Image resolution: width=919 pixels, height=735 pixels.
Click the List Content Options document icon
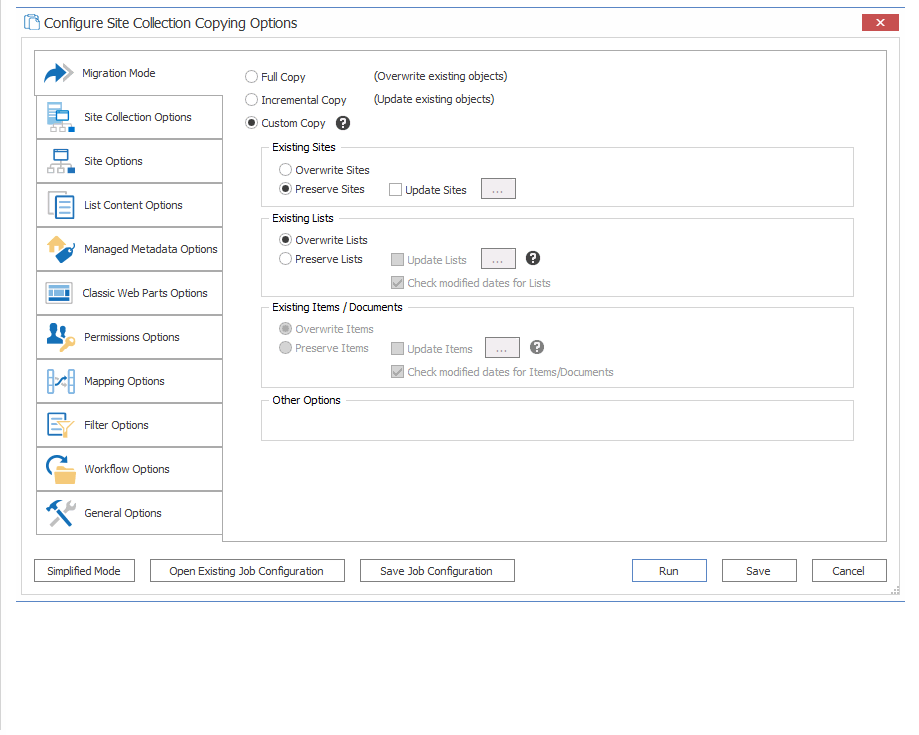pos(59,204)
